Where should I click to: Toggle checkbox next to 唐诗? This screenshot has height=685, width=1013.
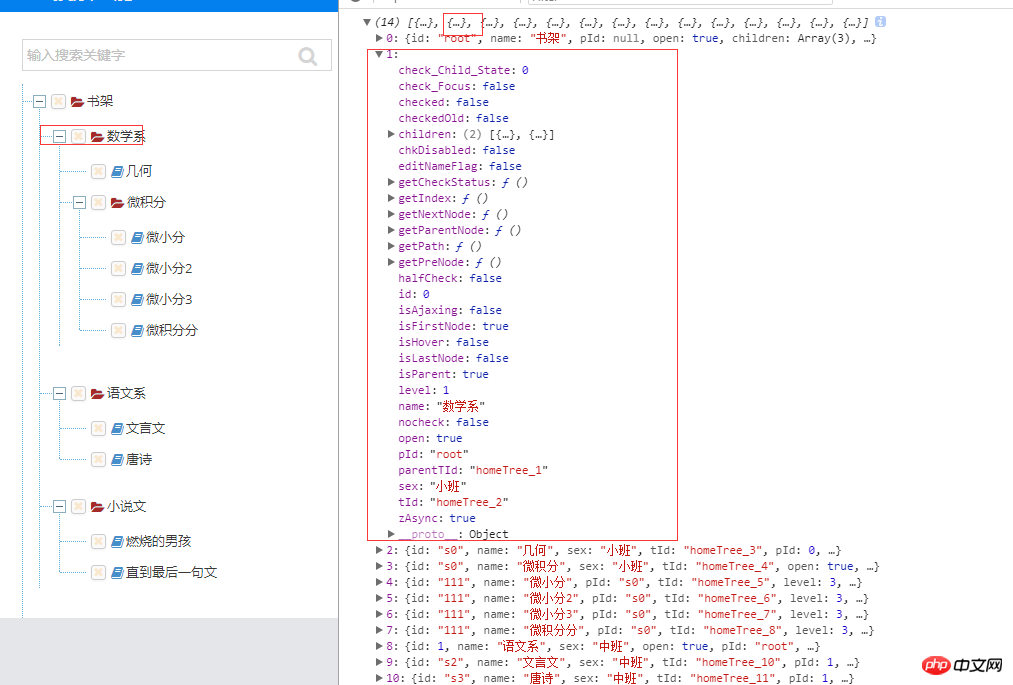click(98, 459)
